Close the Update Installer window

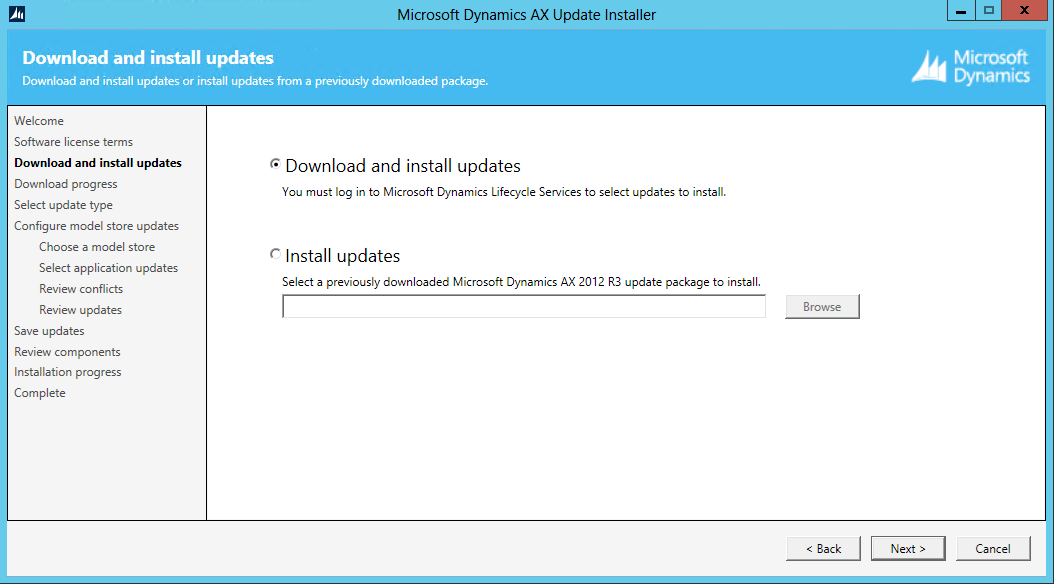tap(1024, 11)
